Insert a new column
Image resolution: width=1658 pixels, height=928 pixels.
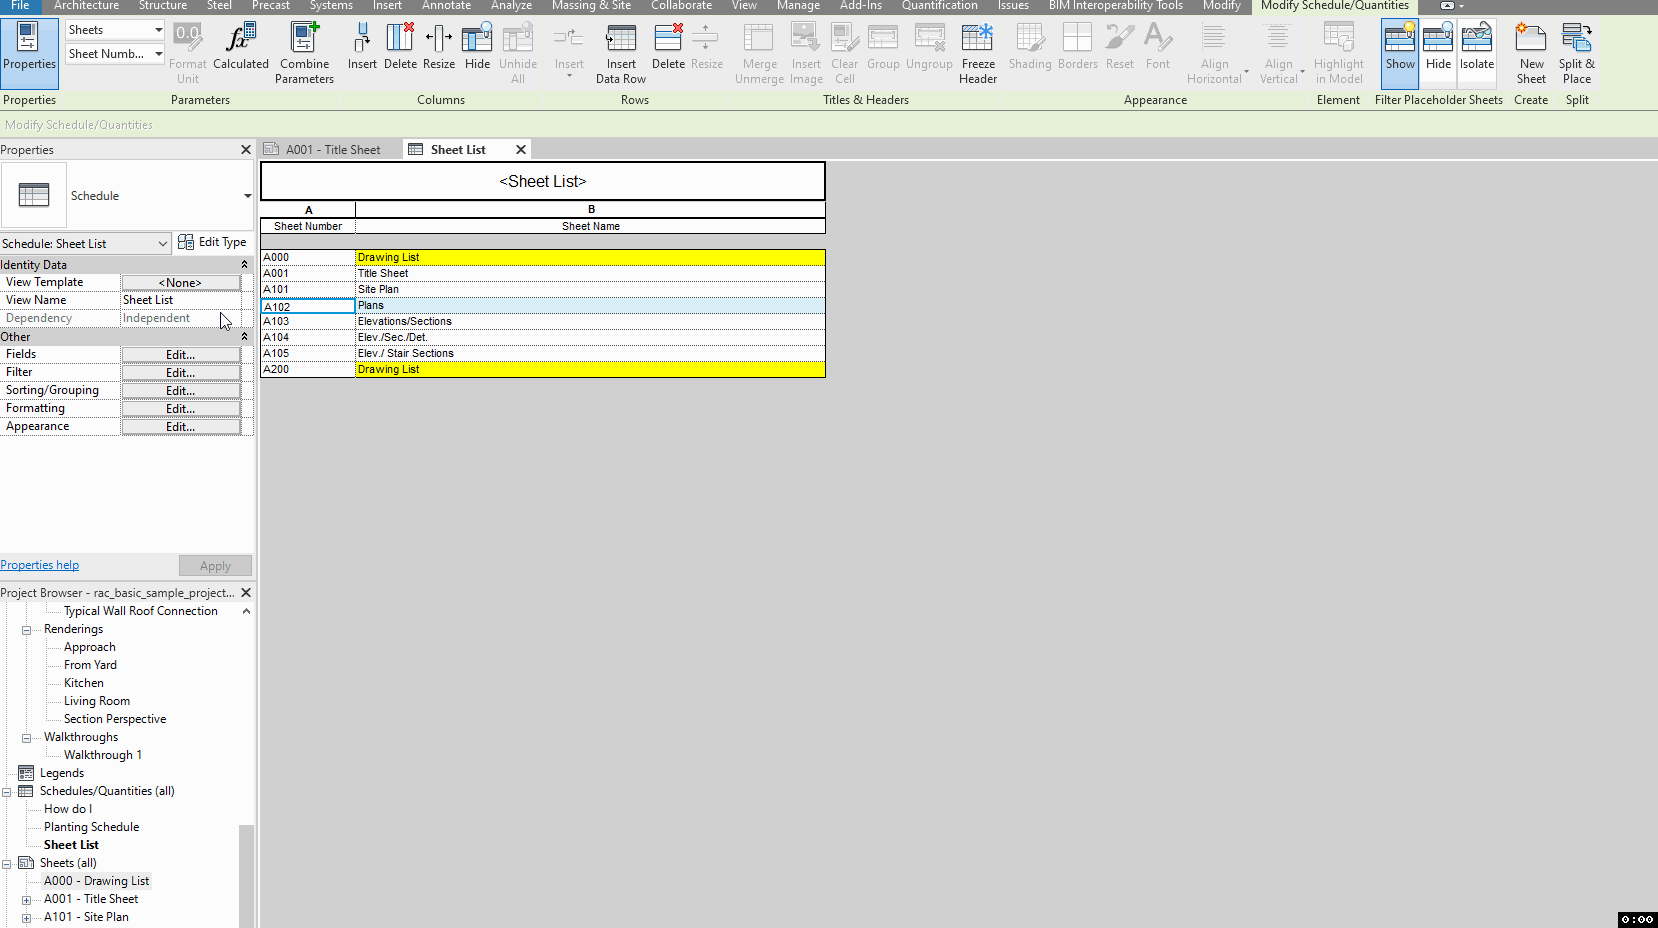pos(362,48)
